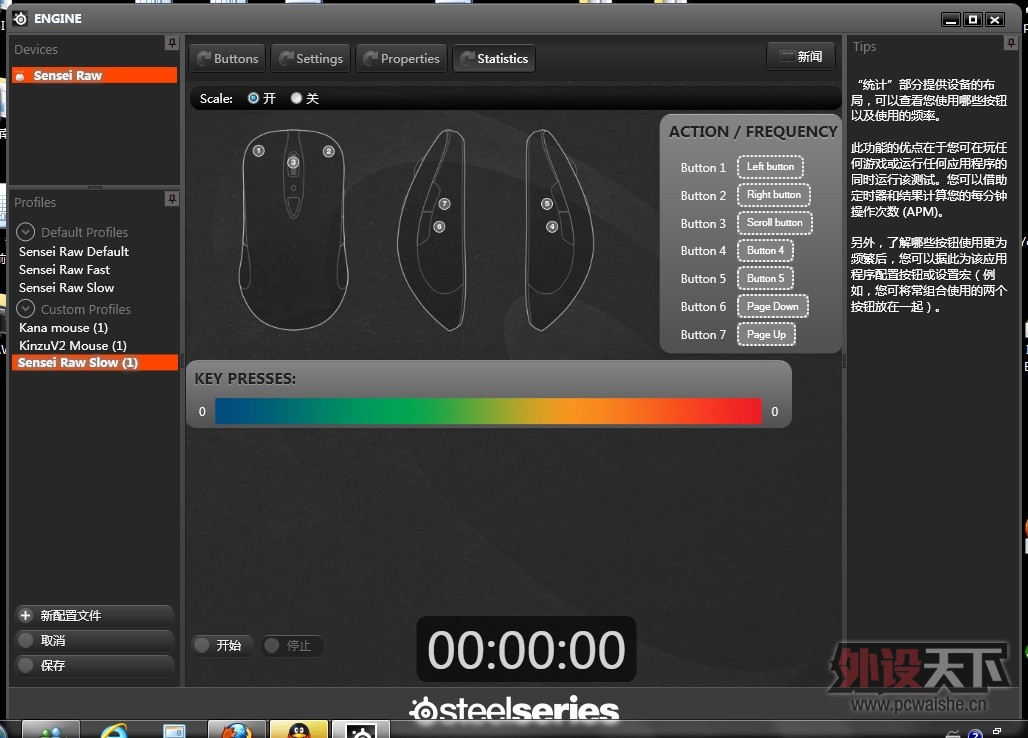
Task: Select the Sensei Raw Slow (1) profile
Action: [94, 362]
